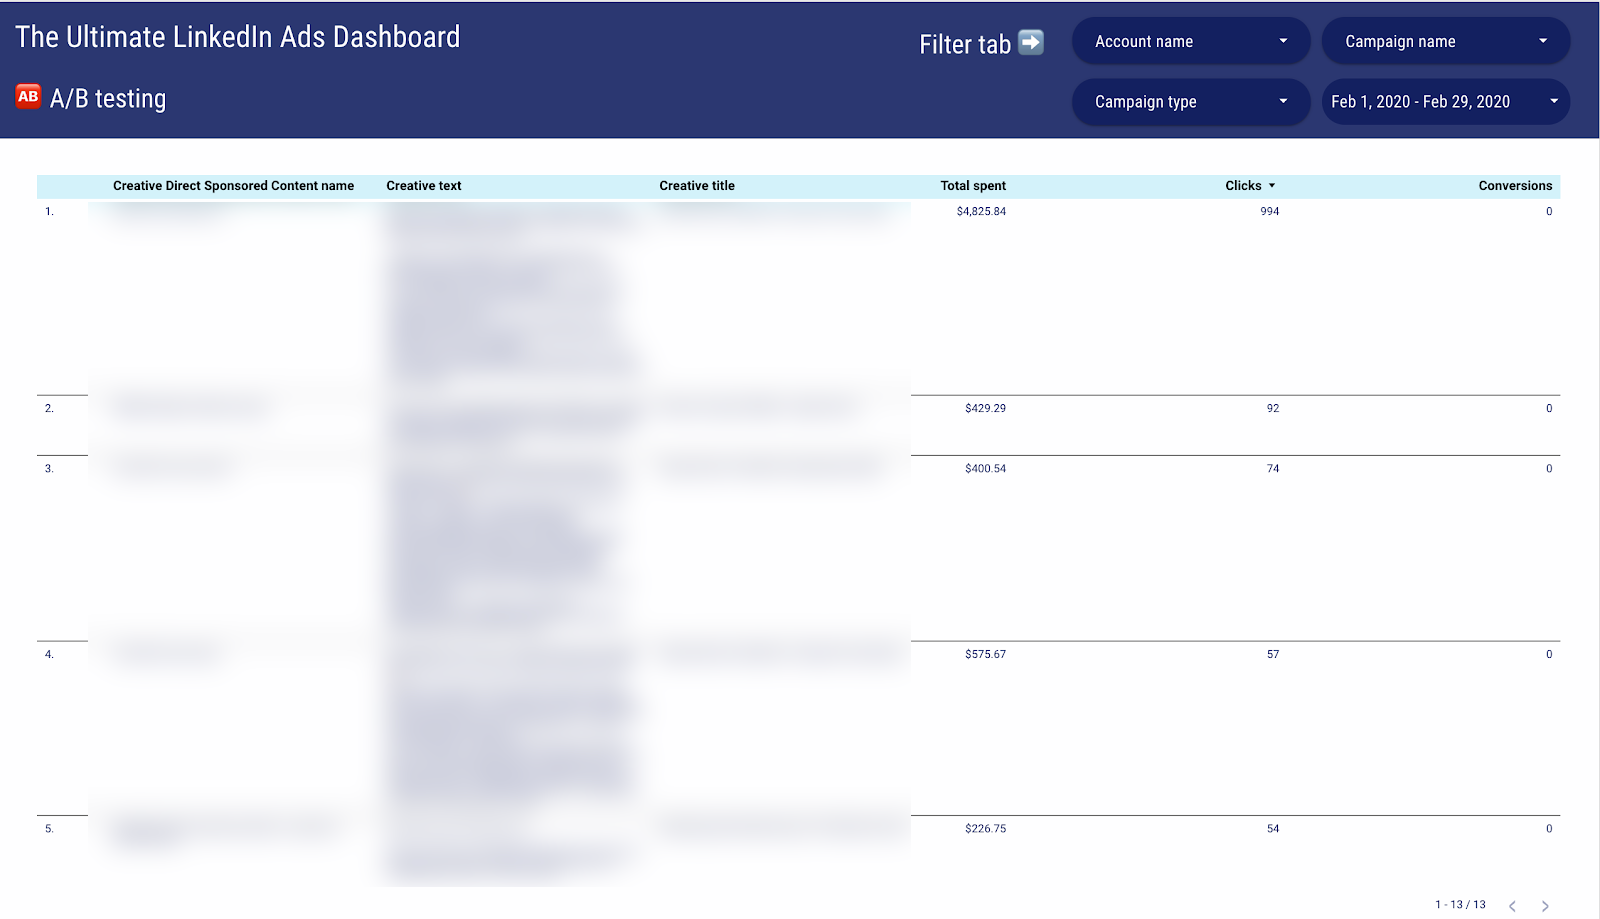Sort by Conversions column header
Screen dimensions: 1600x919
tap(1514, 186)
